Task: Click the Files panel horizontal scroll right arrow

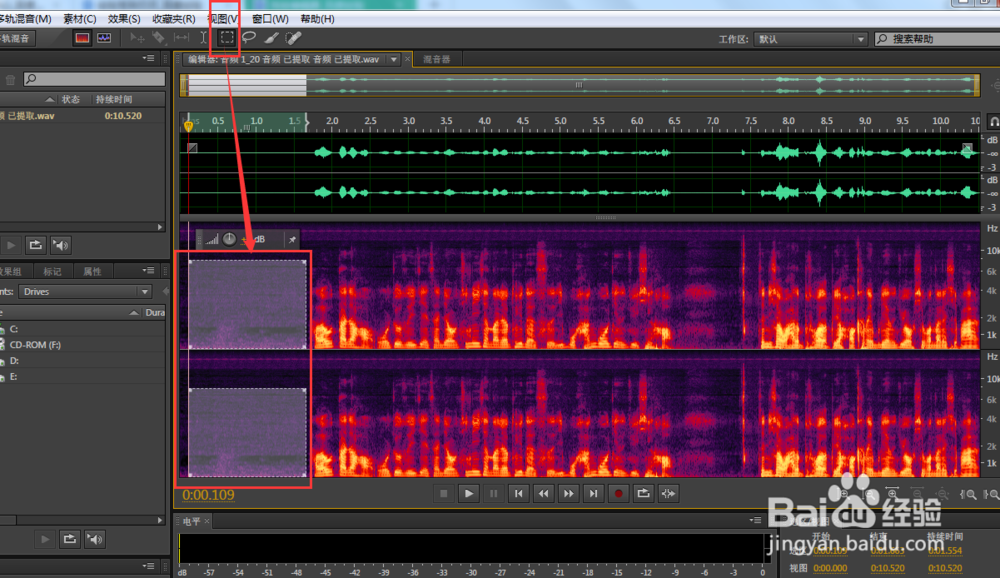Action: [160, 227]
